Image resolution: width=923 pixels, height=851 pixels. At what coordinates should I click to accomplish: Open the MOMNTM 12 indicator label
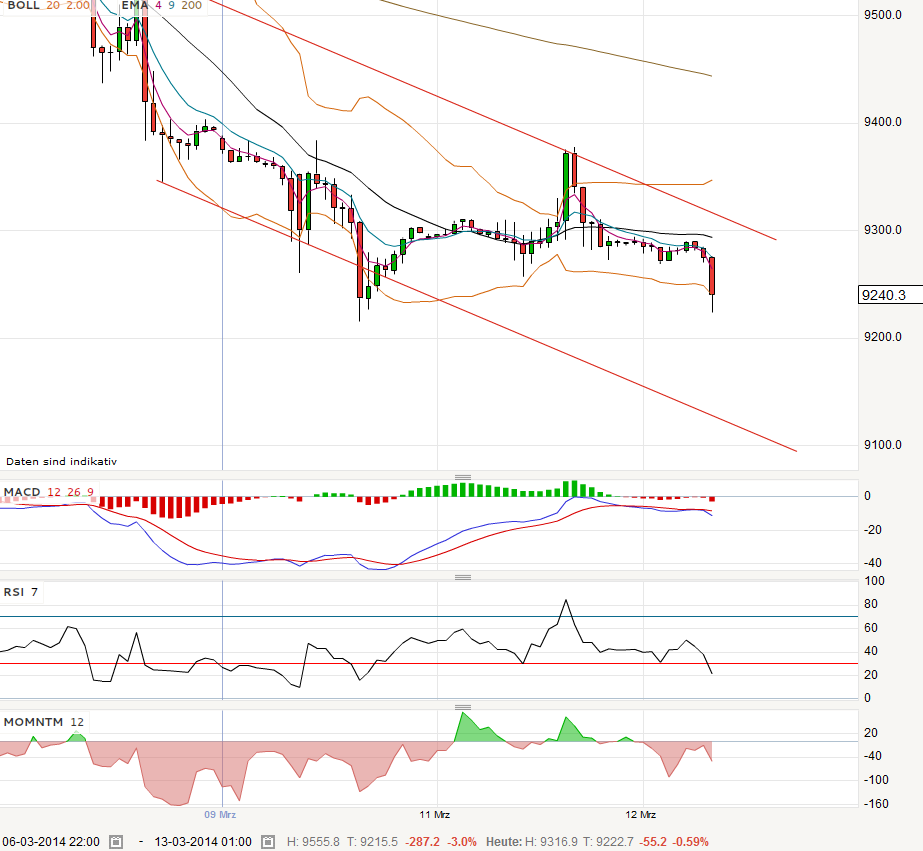click(44, 722)
